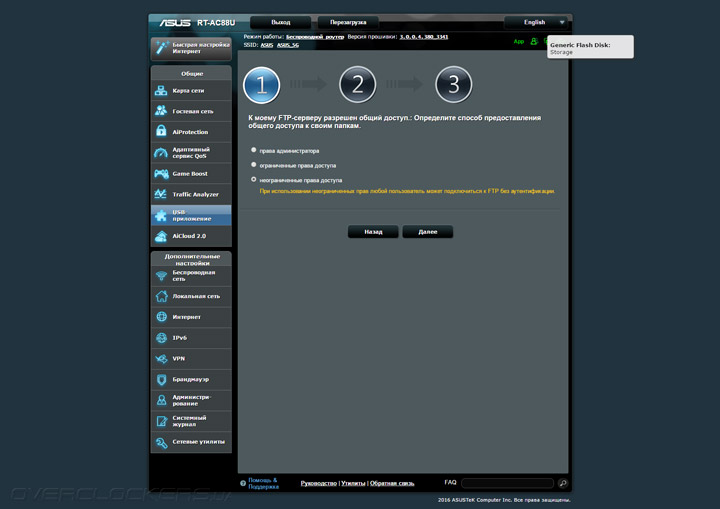Click the help question mark icon
Viewport: 720px width, 509px height.
point(243,483)
